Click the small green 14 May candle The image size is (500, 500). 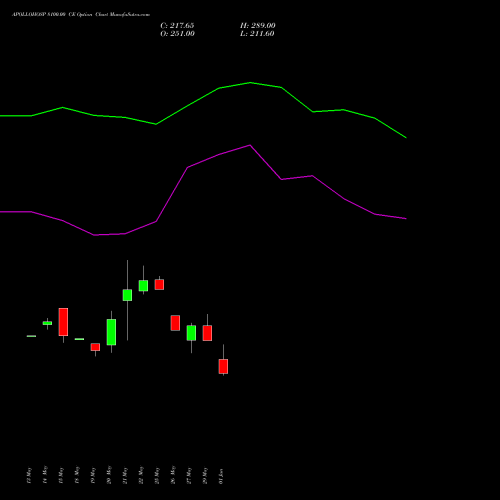click(47, 323)
